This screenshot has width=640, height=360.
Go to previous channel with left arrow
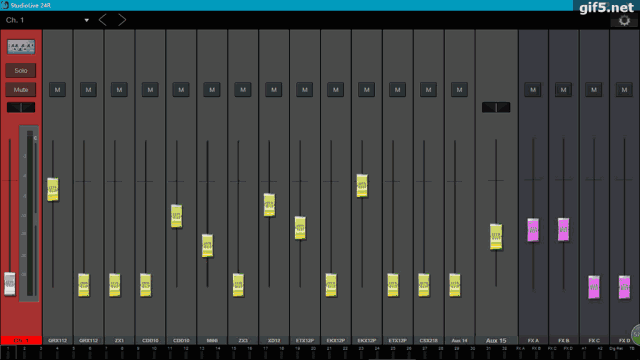[x=103, y=20]
